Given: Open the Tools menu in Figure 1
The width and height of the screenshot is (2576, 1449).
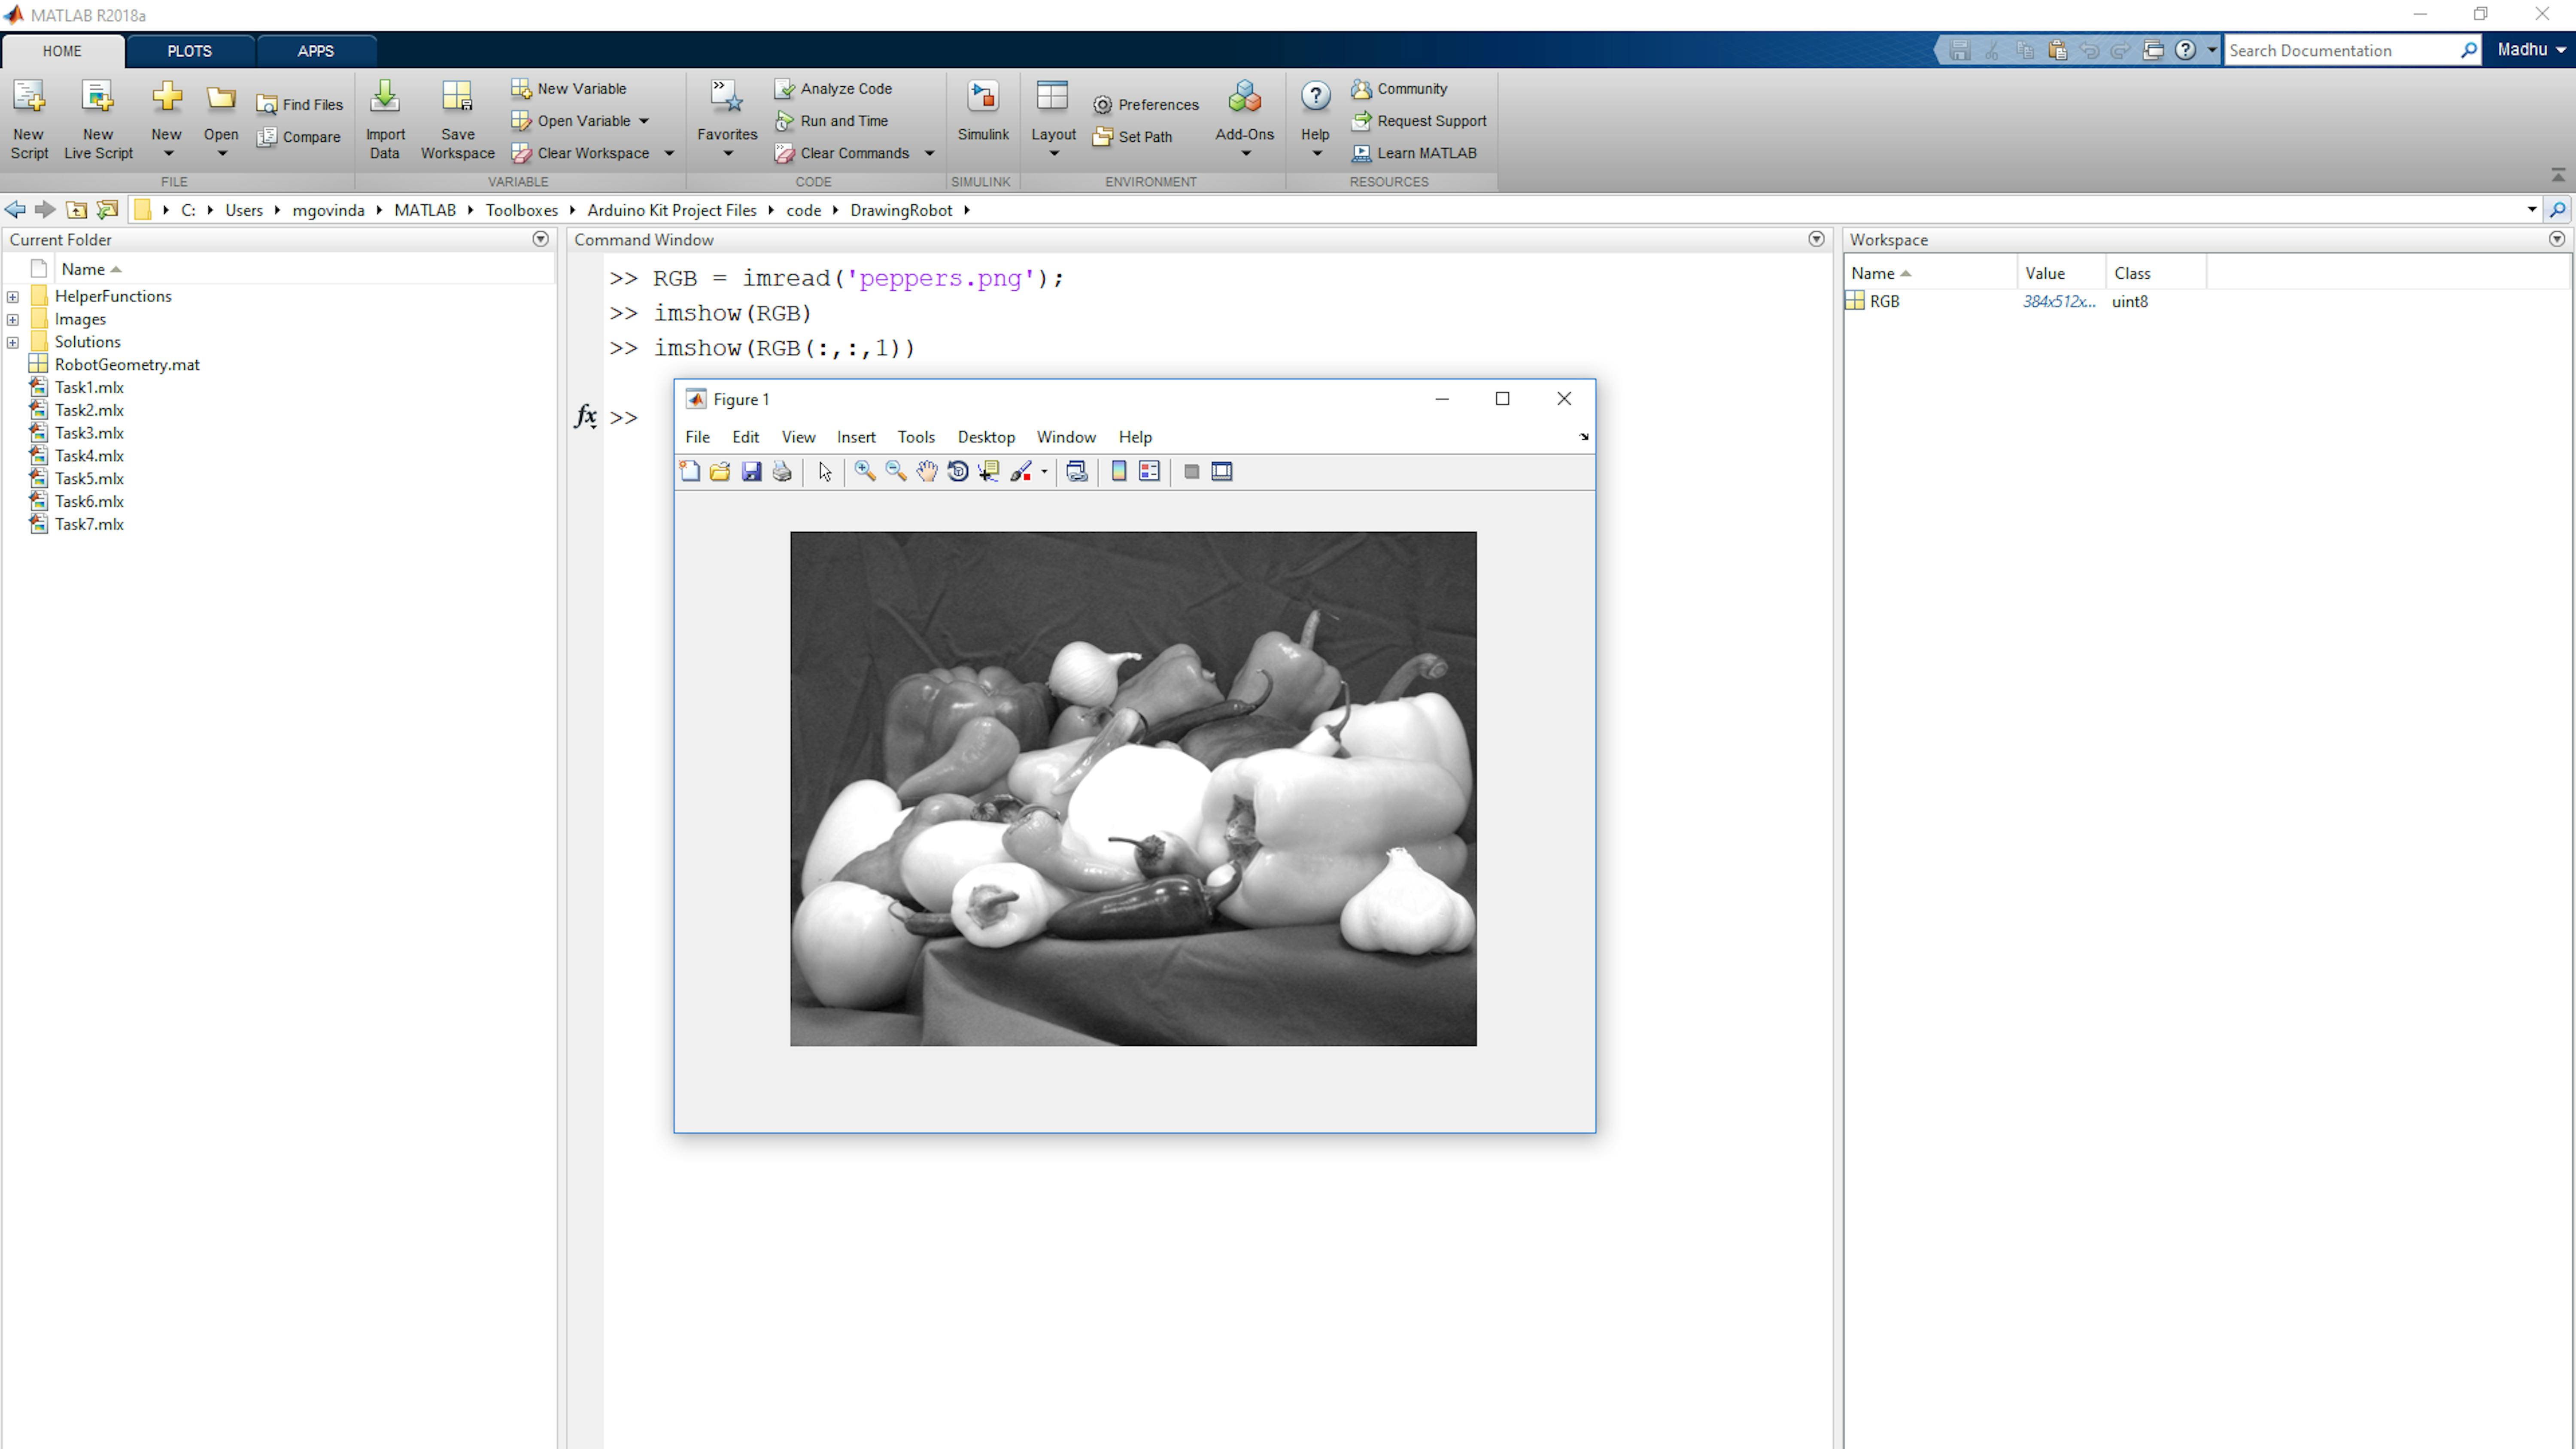Looking at the screenshot, I should [916, 437].
